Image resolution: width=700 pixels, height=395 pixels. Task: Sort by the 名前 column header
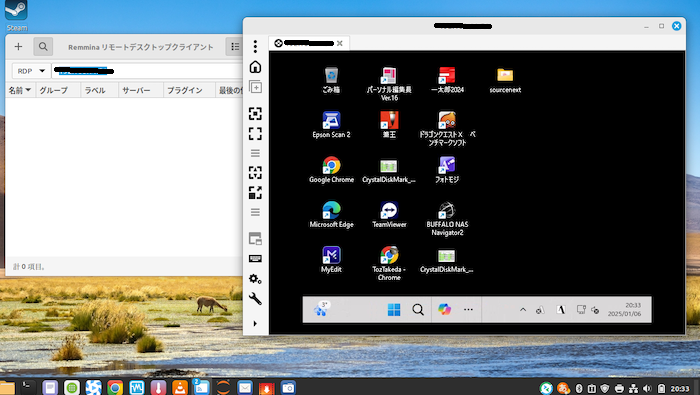point(20,90)
